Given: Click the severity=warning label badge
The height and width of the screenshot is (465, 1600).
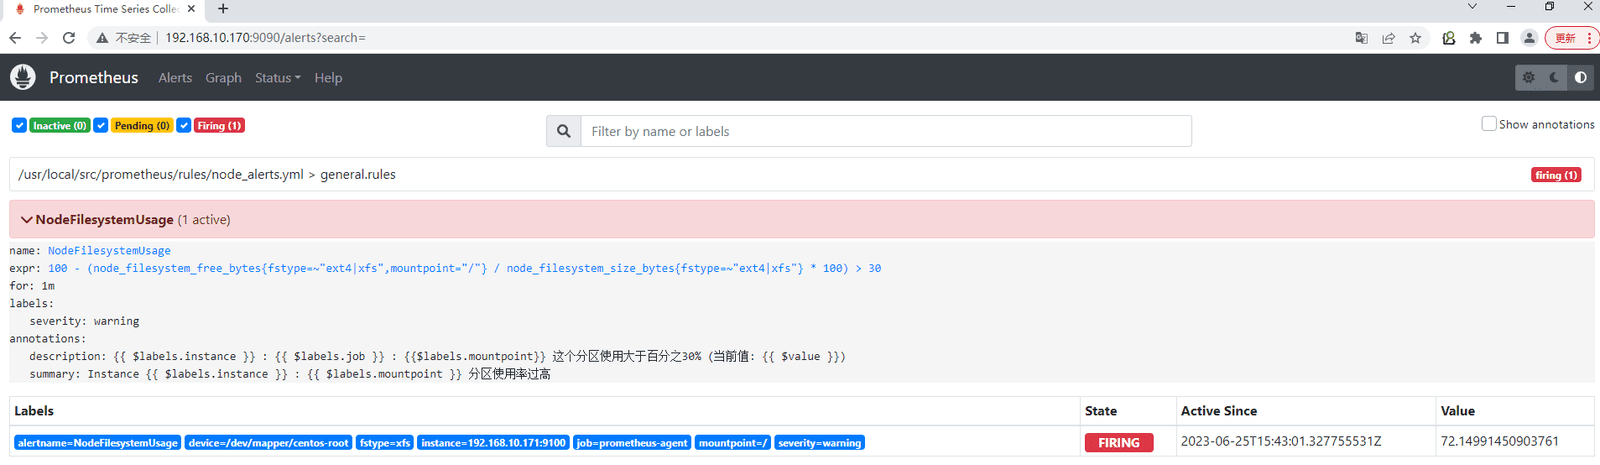Looking at the screenshot, I should [x=819, y=442].
